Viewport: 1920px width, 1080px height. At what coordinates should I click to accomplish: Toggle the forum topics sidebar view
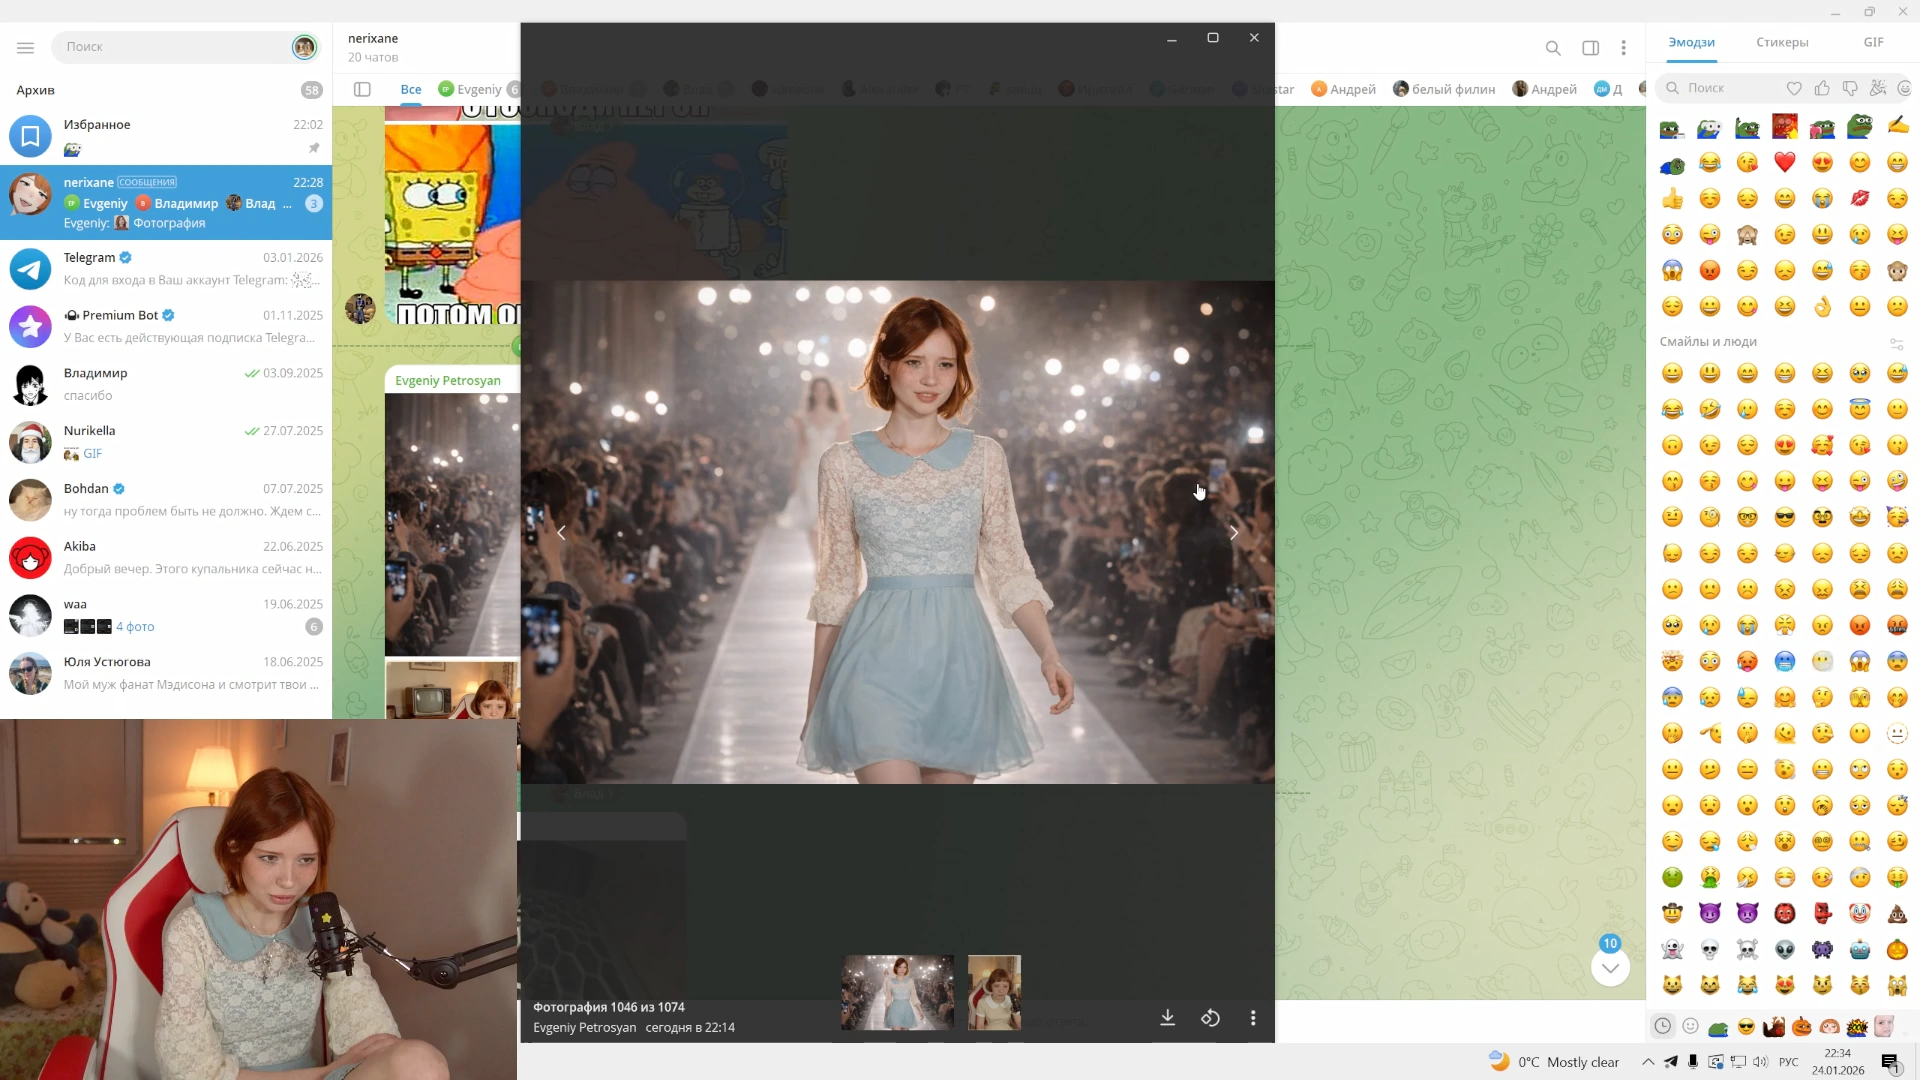(x=362, y=89)
